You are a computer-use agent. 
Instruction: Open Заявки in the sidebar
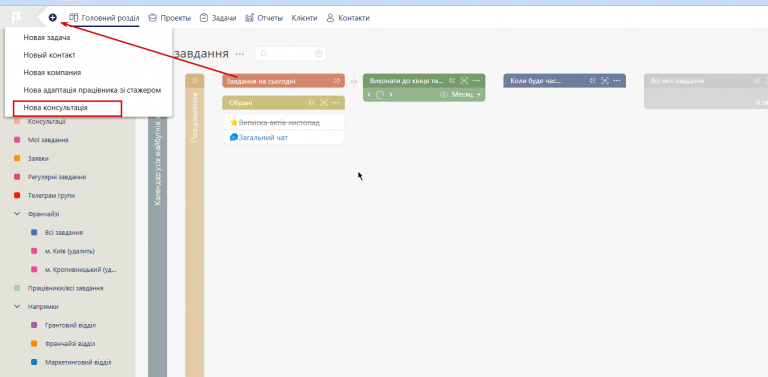click(38, 159)
